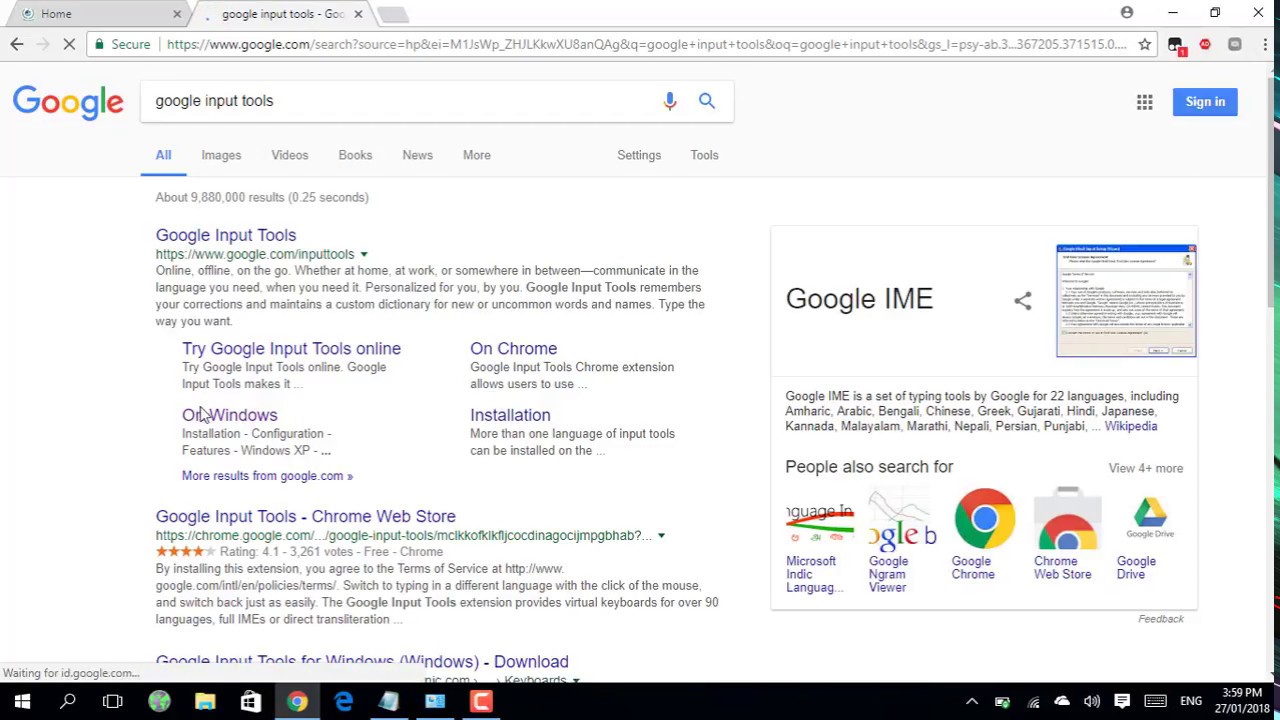Click the Feedback link under the panel

[x=1161, y=619]
